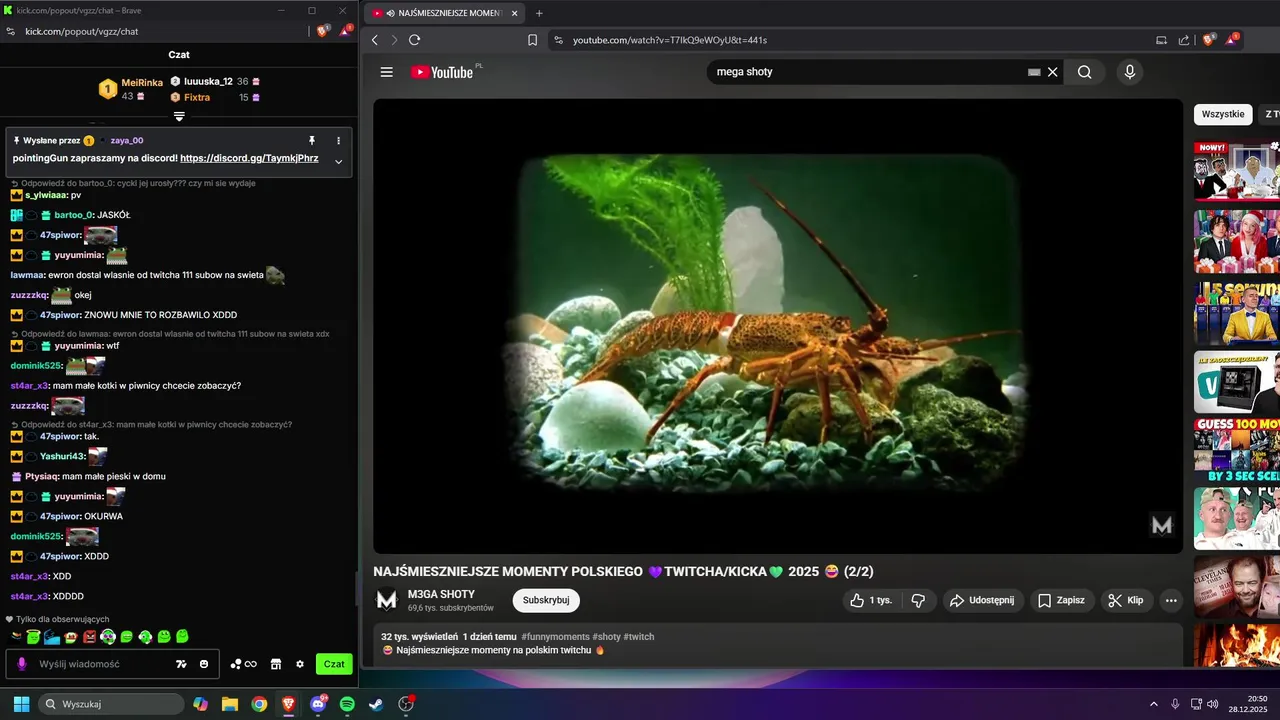
Task: Click username Fixtra in leaderboard
Action: [197, 97]
